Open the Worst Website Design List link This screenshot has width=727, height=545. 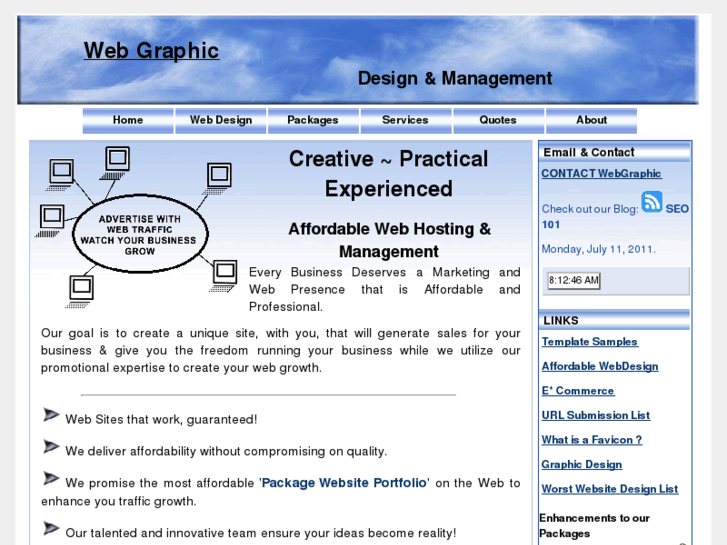coord(610,489)
